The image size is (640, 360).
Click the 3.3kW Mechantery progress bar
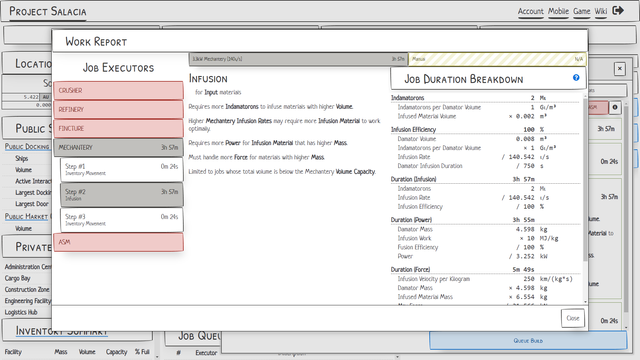pyautogui.click(x=298, y=59)
